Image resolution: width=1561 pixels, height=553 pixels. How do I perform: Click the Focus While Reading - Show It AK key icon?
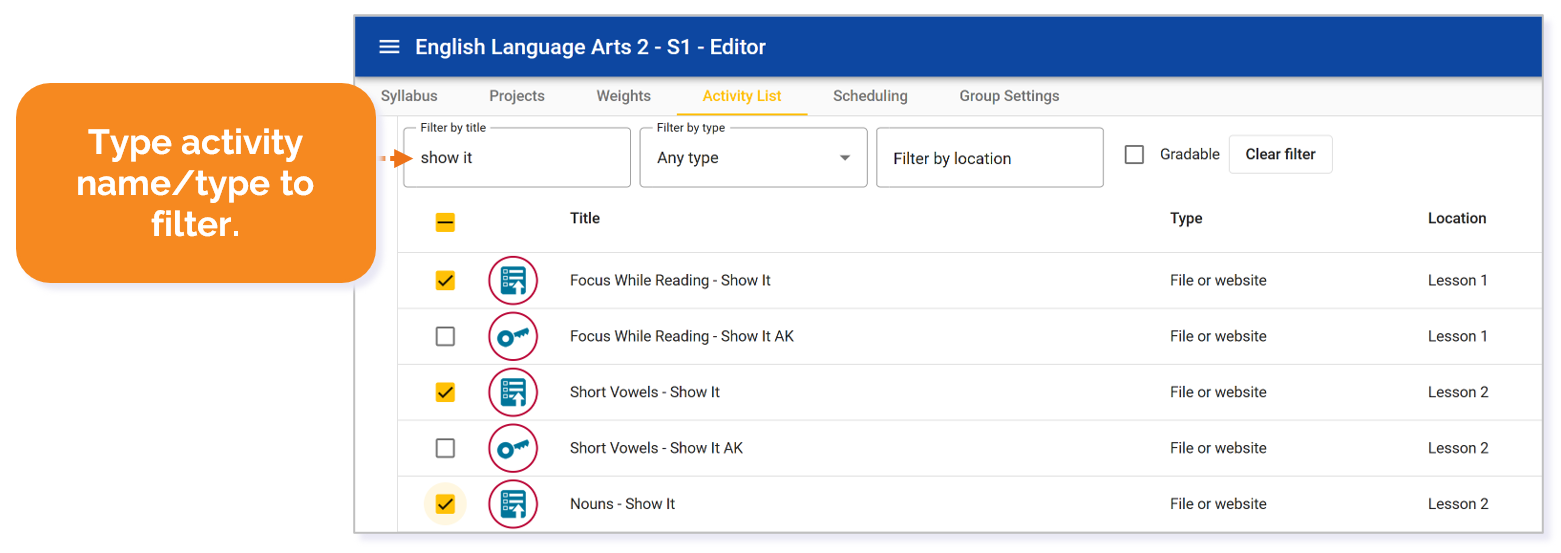[513, 337]
